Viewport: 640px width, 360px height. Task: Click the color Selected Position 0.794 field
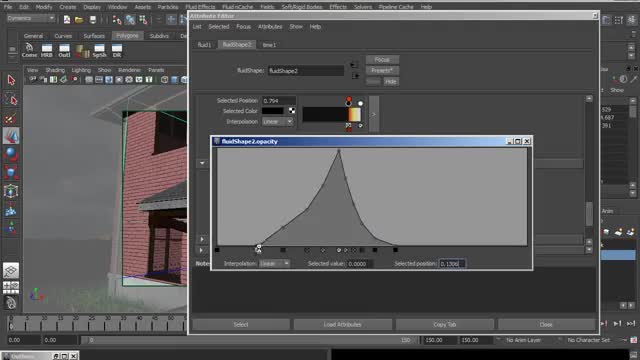[279, 100]
